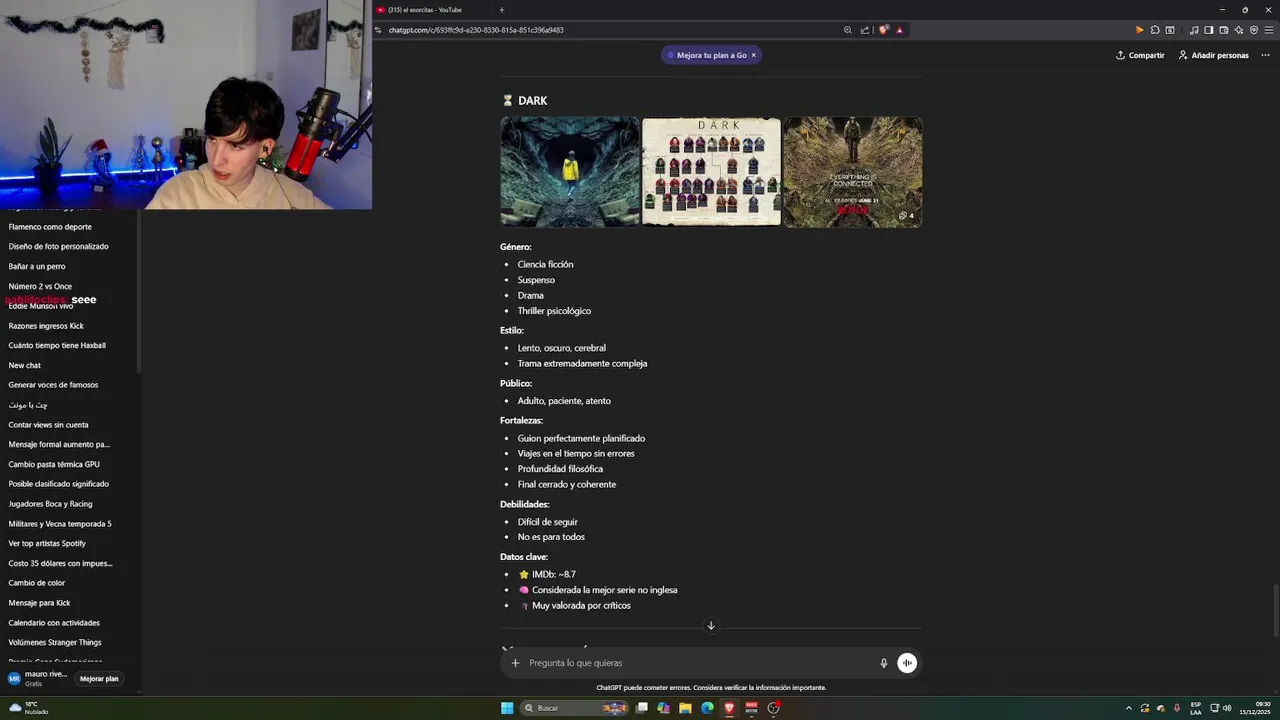Toggle the browser sidebar panel icon
1280x720 pixels.
tap(1209, 30)
